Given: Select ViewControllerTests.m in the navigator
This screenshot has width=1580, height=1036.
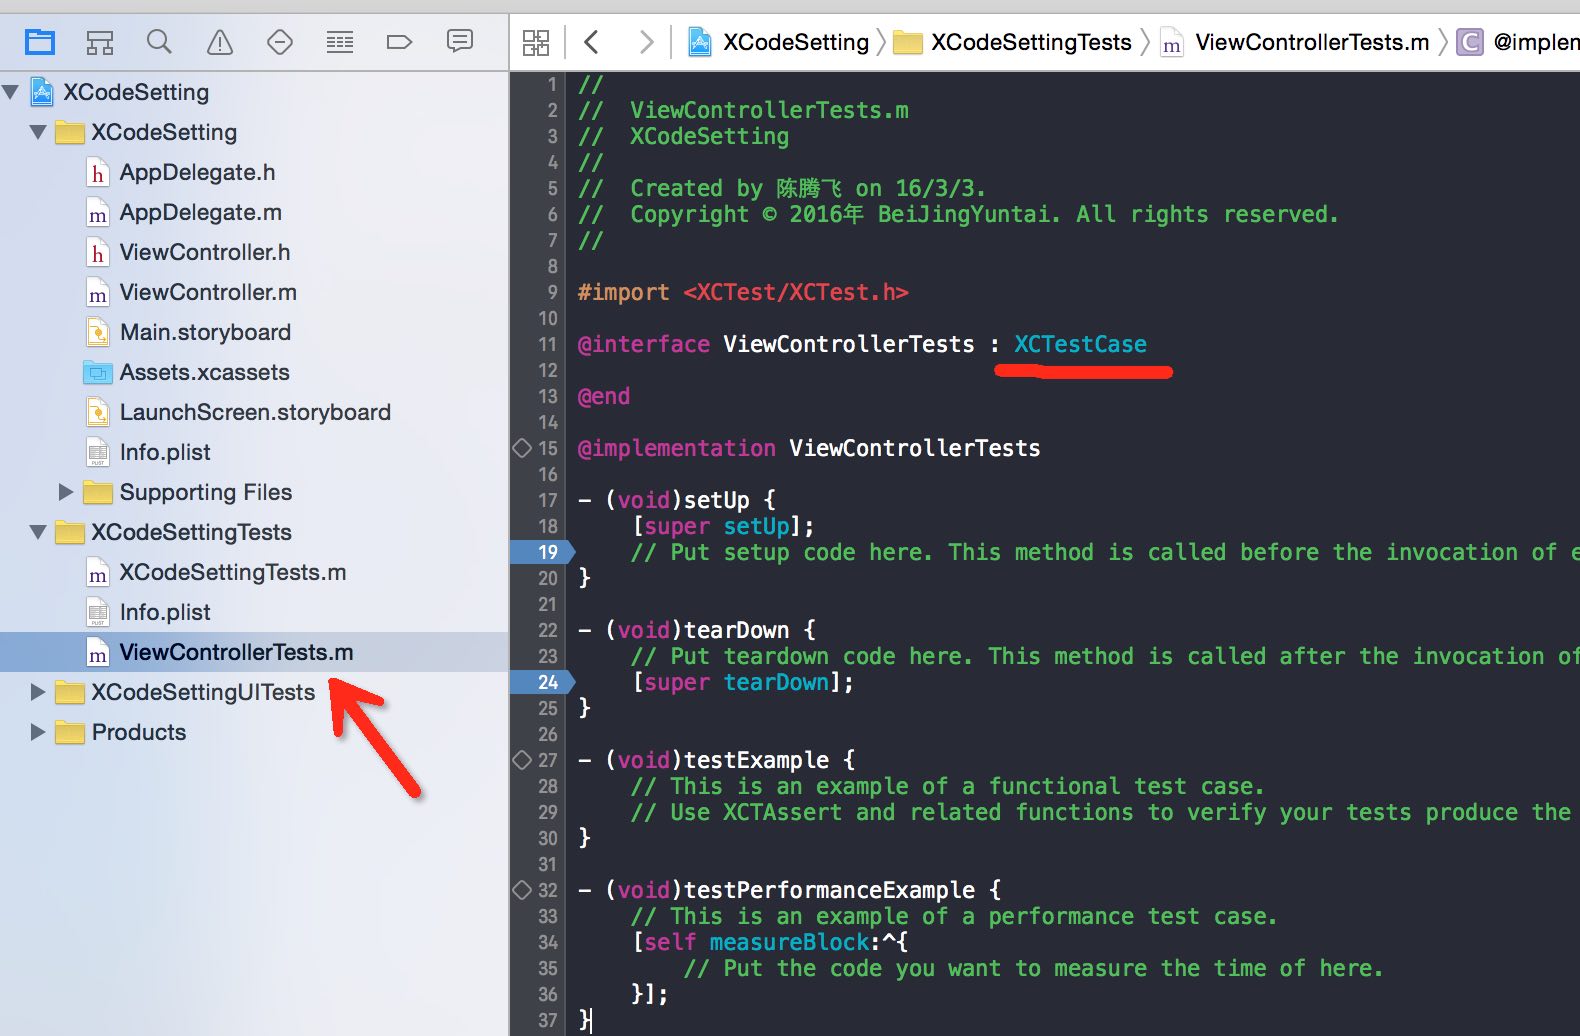Looking at the screenshot, I should pyautogui.click(x=236, y=652).
